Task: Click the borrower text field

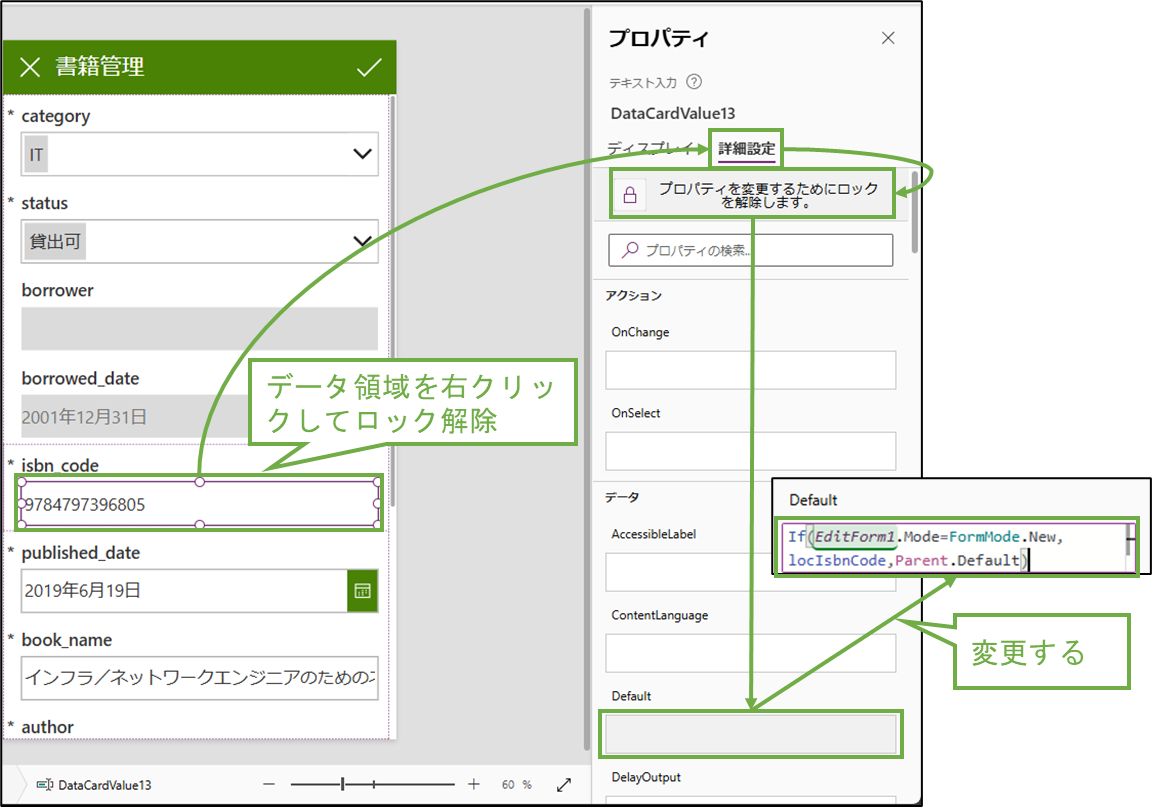Action: click(x=200, y=329)
